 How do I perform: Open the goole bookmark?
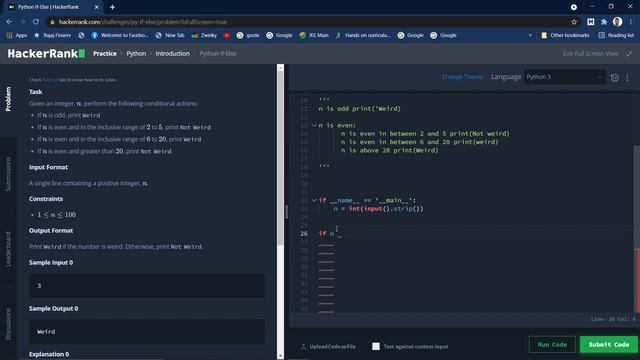pyautogui.click(x=248, y=36)
